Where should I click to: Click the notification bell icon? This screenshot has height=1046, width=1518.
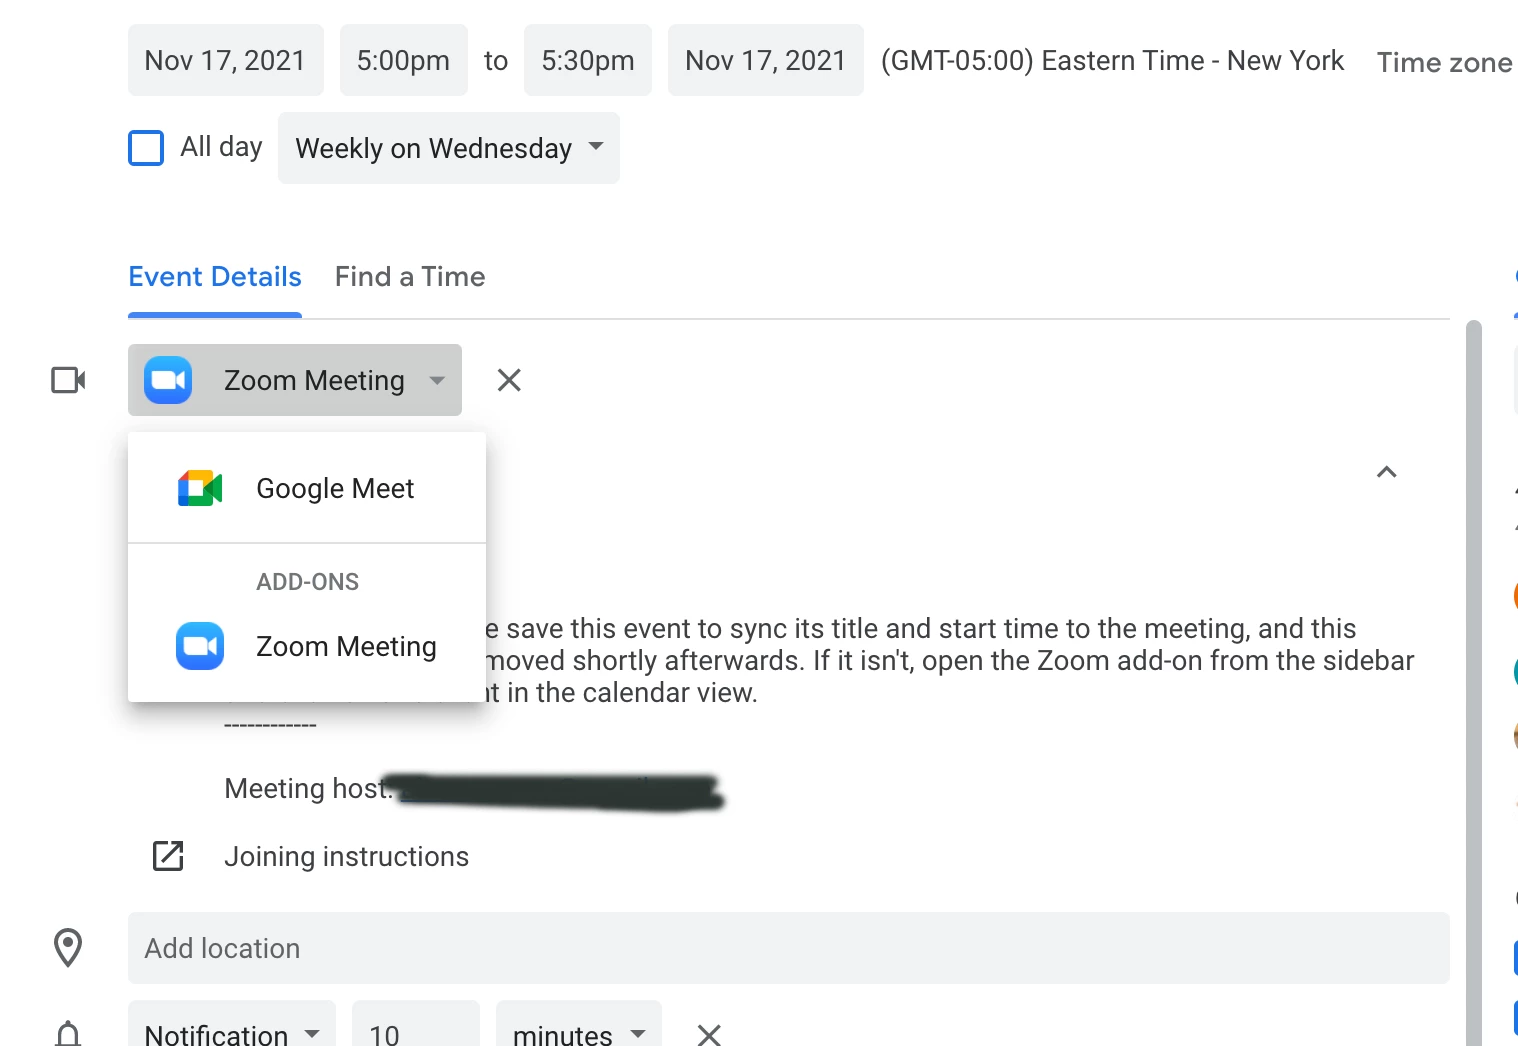pyautogui.click(x=68, y=1033)
